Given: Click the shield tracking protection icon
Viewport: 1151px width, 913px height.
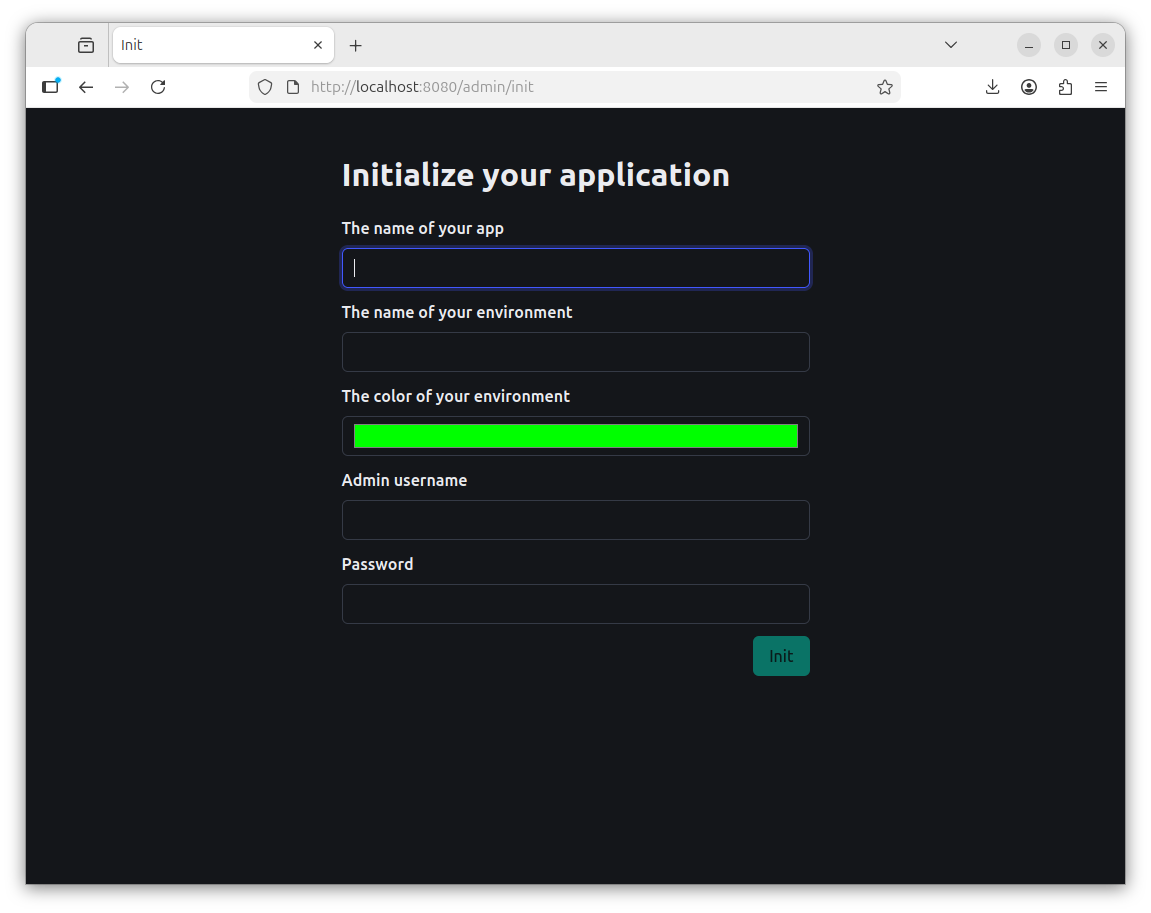Looking at the screenshot, I should 264,87.
